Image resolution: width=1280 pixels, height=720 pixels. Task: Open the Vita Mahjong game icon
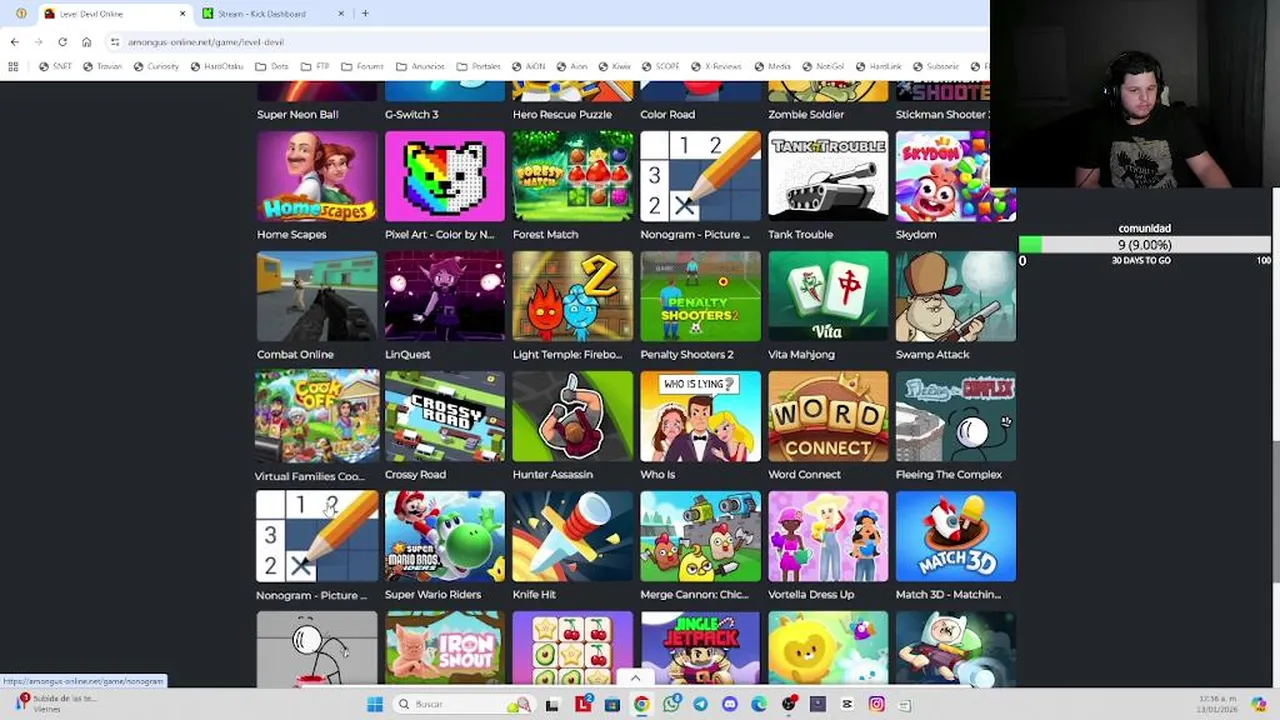[x=828, y=296]
